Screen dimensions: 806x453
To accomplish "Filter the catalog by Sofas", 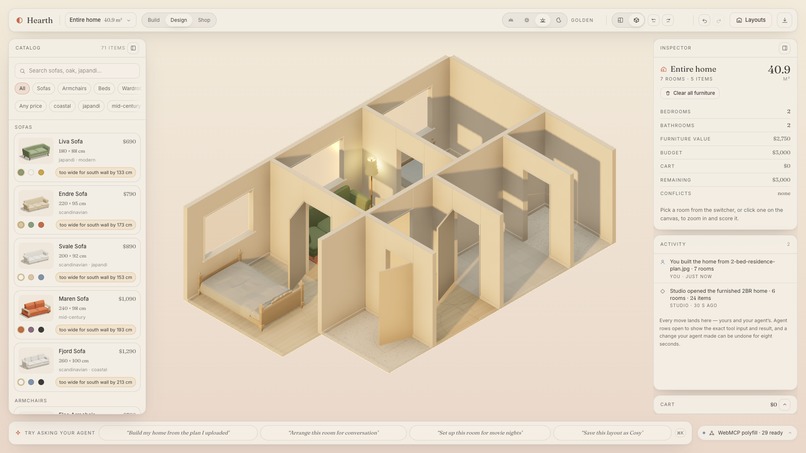I will [44, 88].
